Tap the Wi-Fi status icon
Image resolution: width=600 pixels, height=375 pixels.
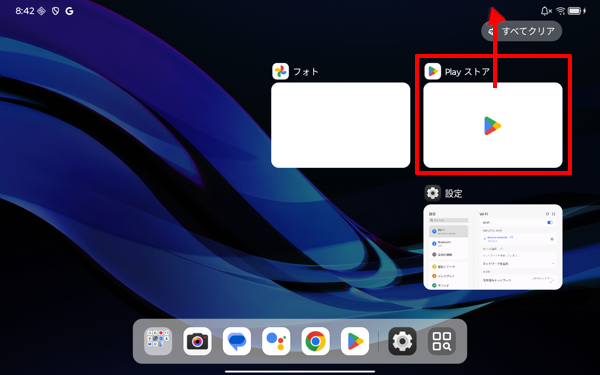[561, 11]
